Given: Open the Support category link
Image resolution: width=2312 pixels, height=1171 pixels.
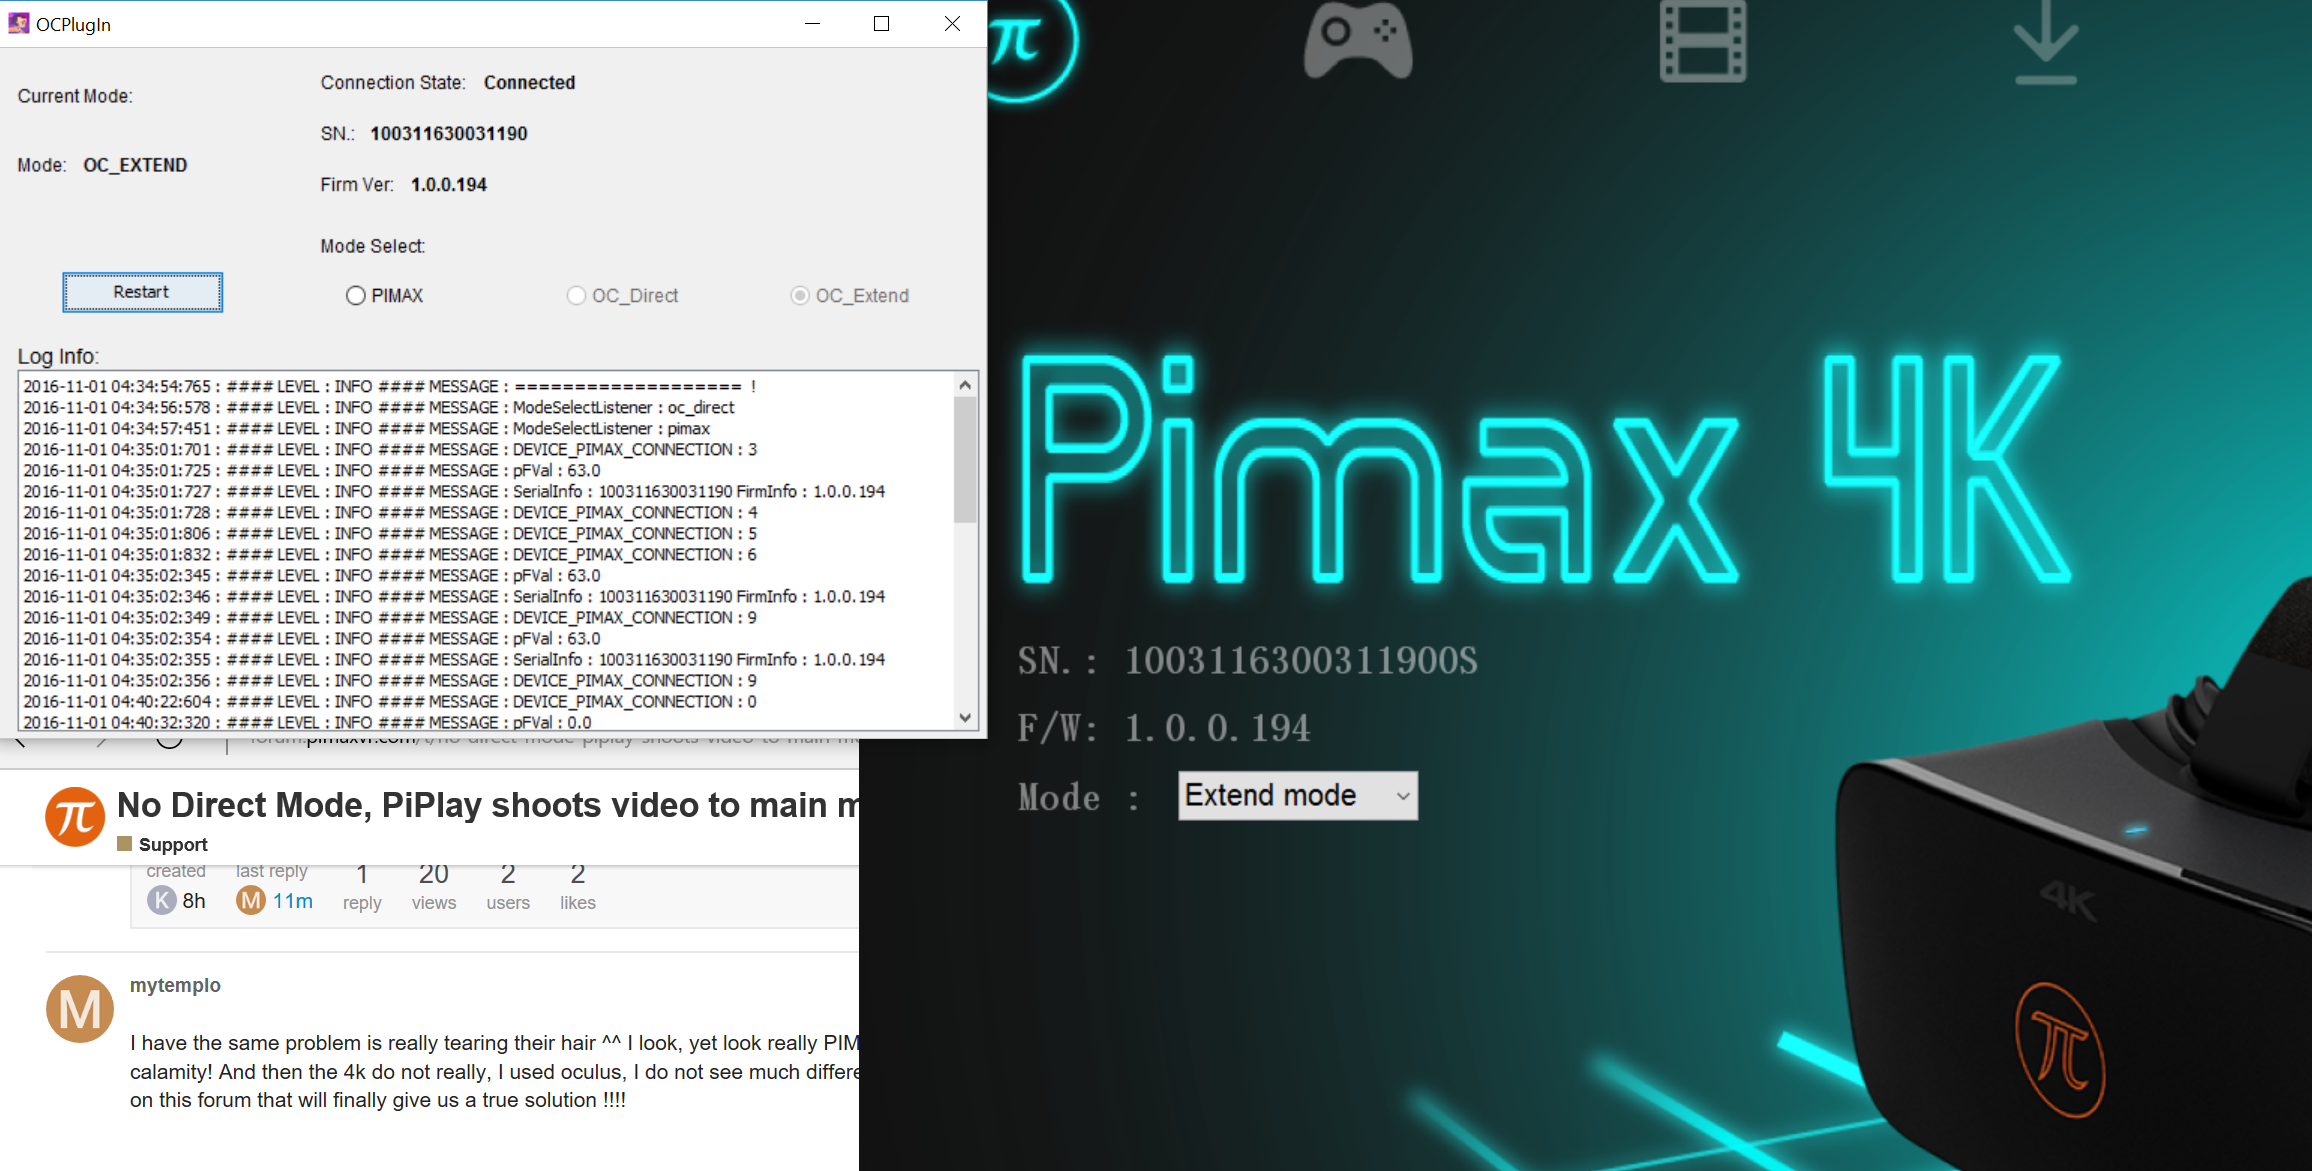Looking at the screenshot, I should pos(173,844).
